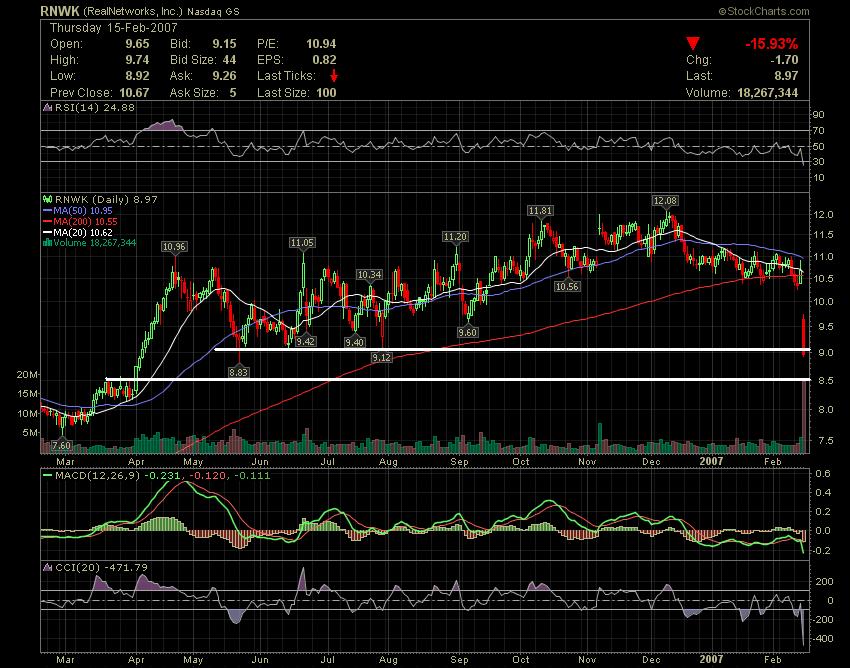850x668 pixels.
Task: Click the small icon before CCI(20) label
Action: coord(48,568)
